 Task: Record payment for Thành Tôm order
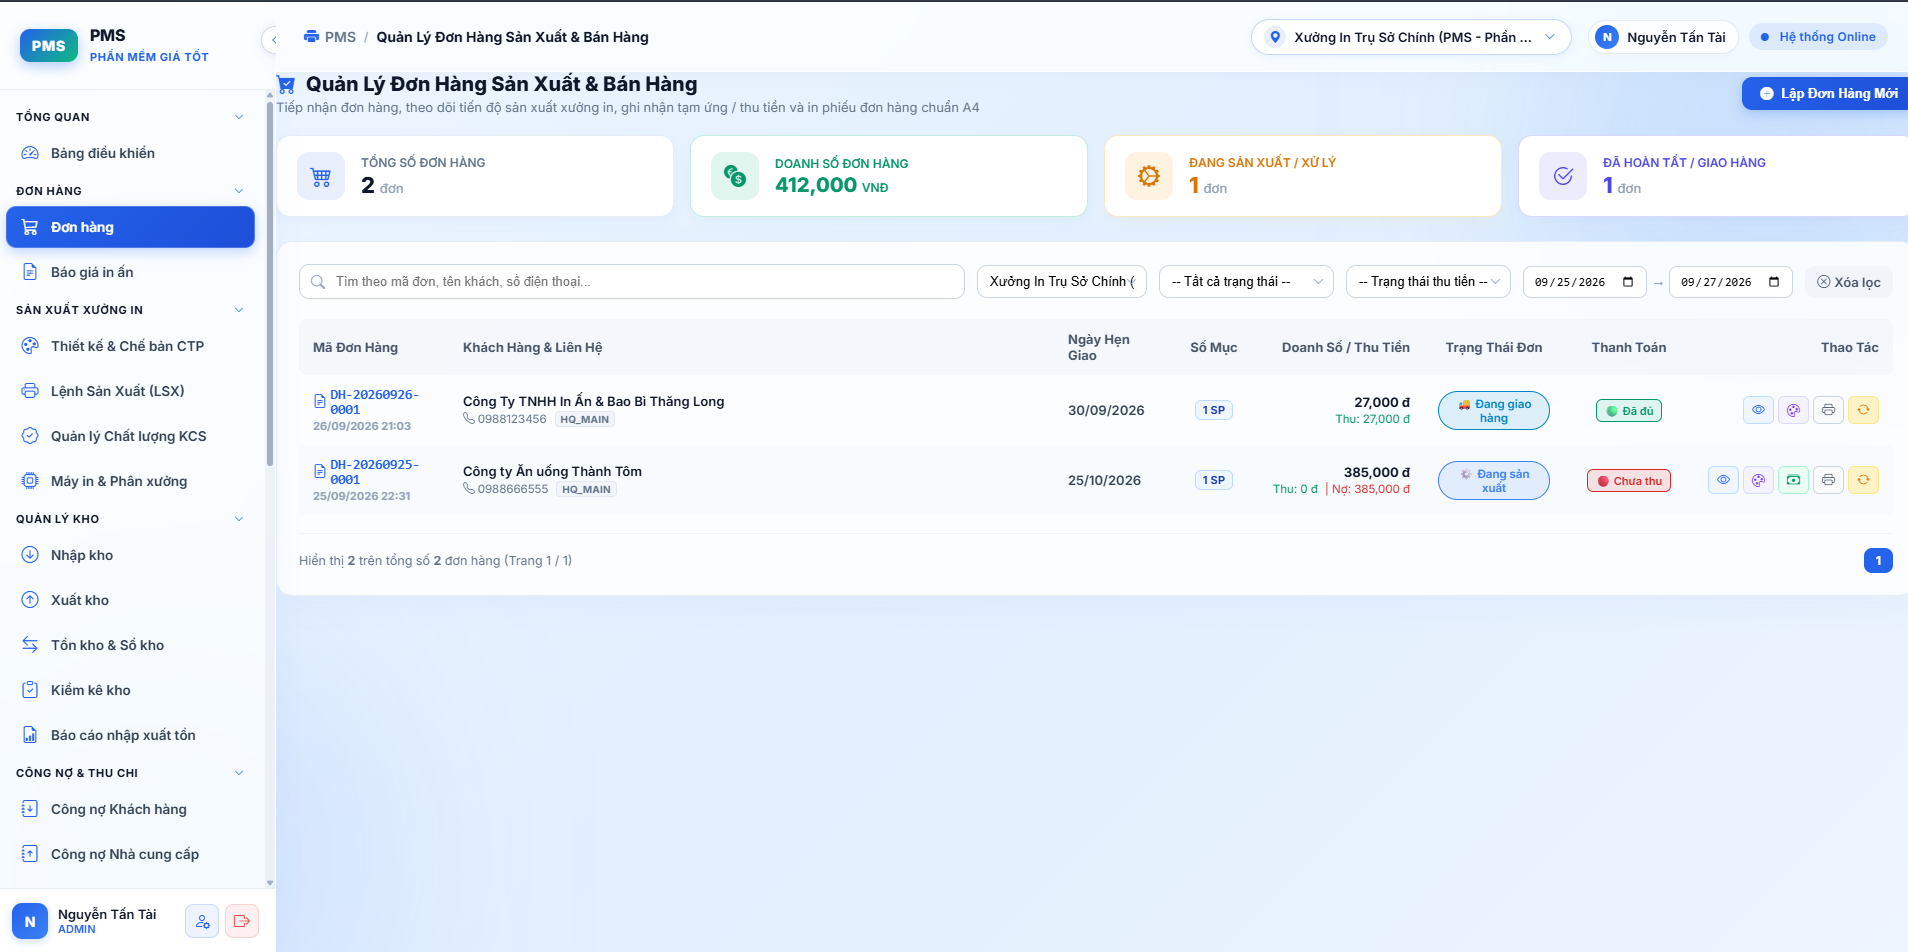(x=1793, y=480)
